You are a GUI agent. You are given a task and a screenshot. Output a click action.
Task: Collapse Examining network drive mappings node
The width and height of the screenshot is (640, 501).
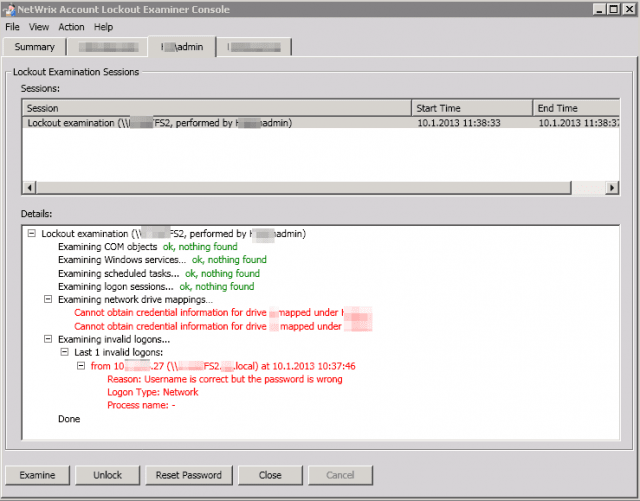(48, 299)
